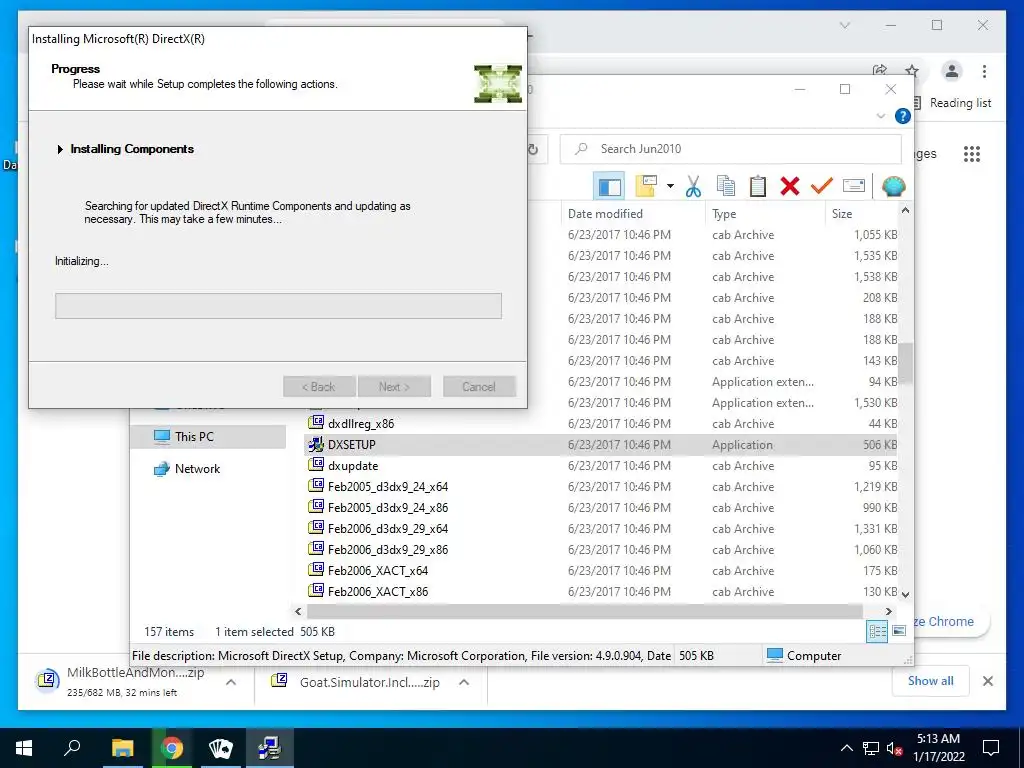The height and width of the screenshot is (768, 1024).
Task: Click the orange checkmark Properties icon
Action: [x=822, y=186]
